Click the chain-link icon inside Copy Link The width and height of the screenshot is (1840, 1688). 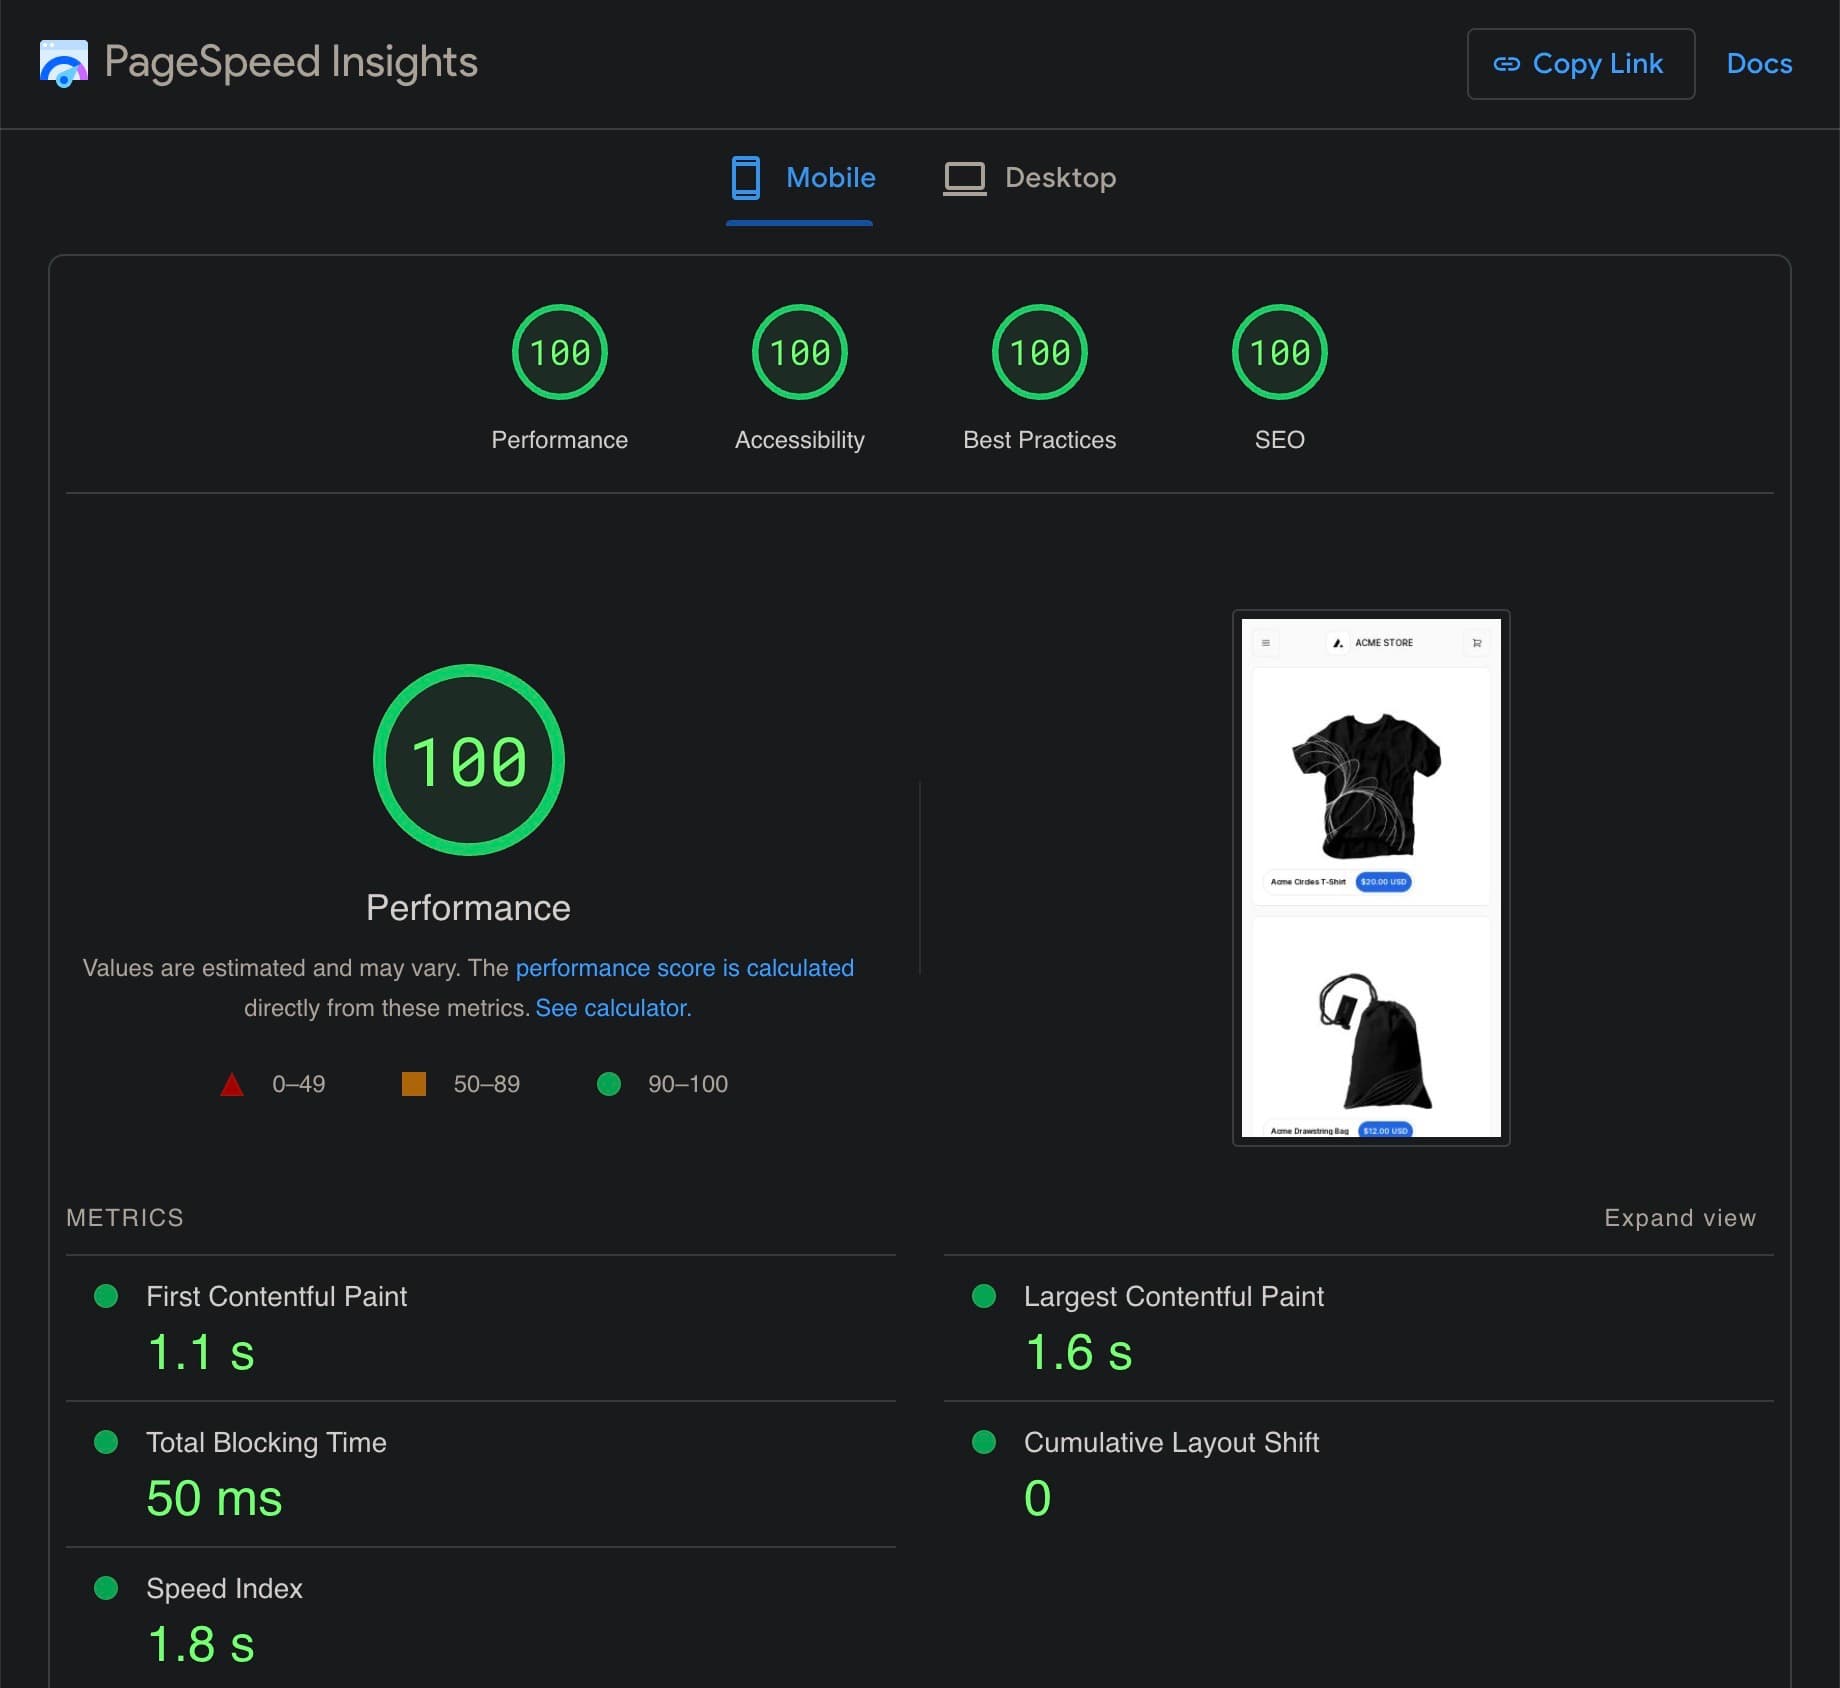pyautogui.click(x=1505, y=63)
